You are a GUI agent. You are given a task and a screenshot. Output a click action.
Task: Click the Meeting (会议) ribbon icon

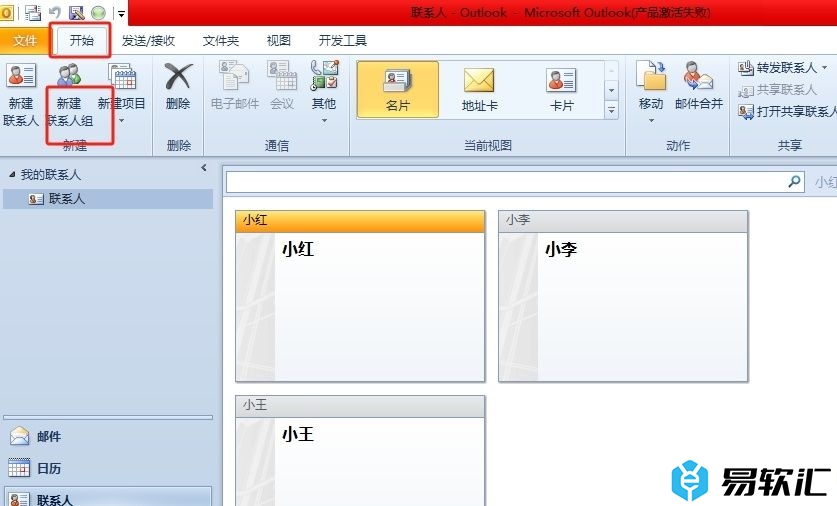coord(282,75)
